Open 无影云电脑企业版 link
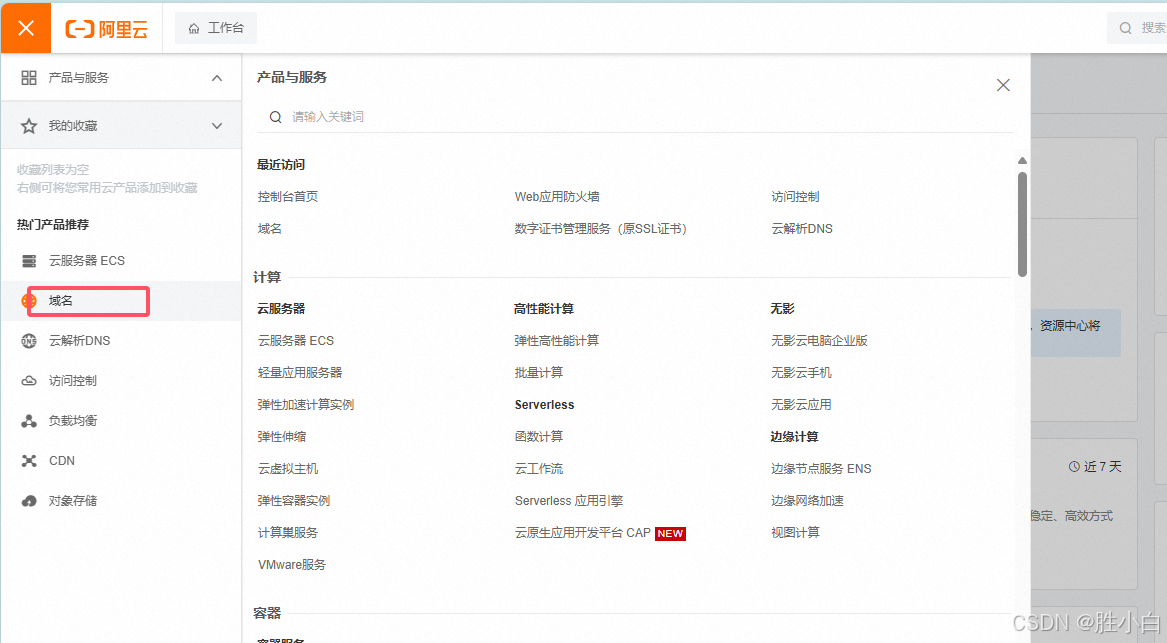This screenshot has width=1167, height=643. tap(819, 341)
